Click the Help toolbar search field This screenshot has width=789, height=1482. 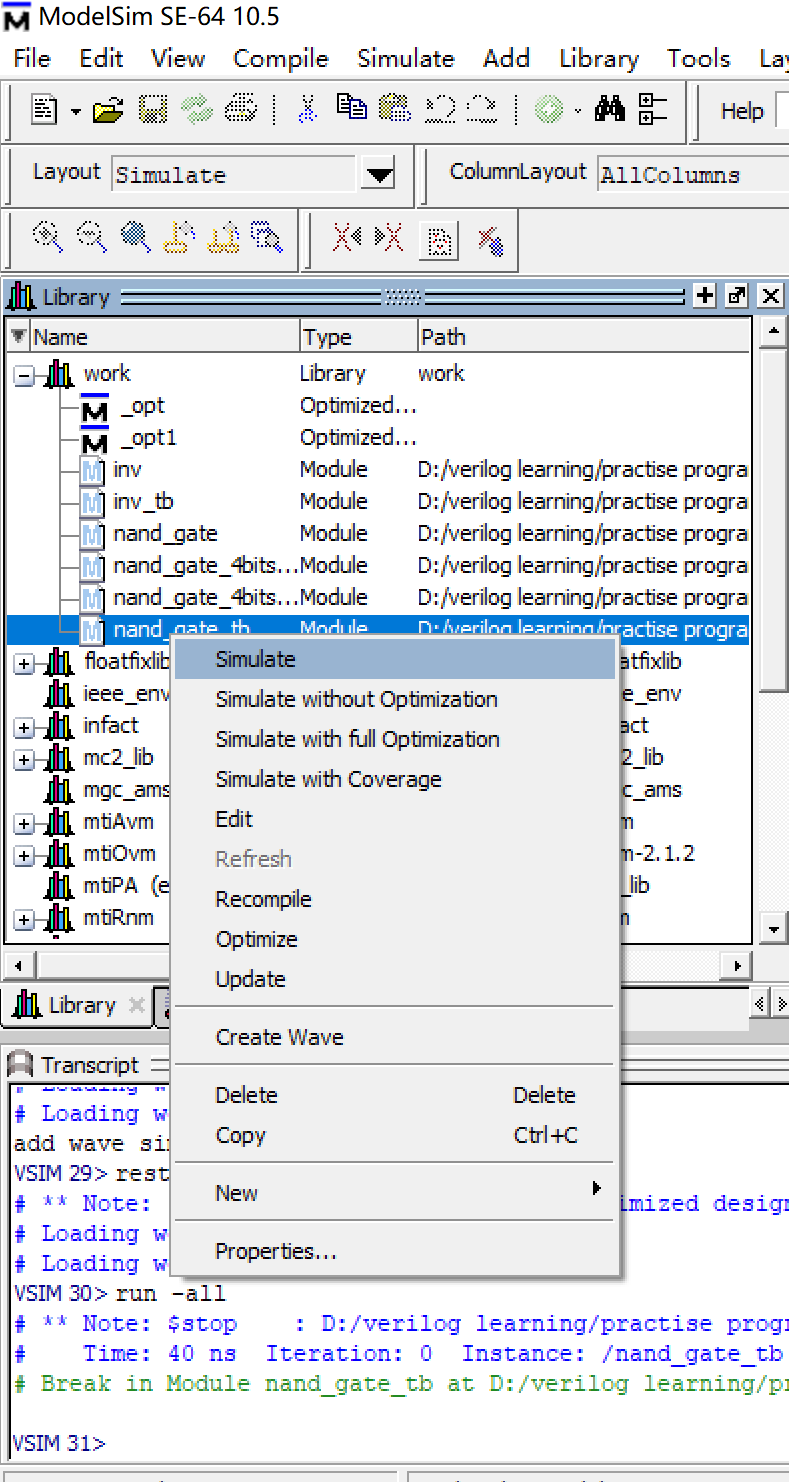point(783,111)
